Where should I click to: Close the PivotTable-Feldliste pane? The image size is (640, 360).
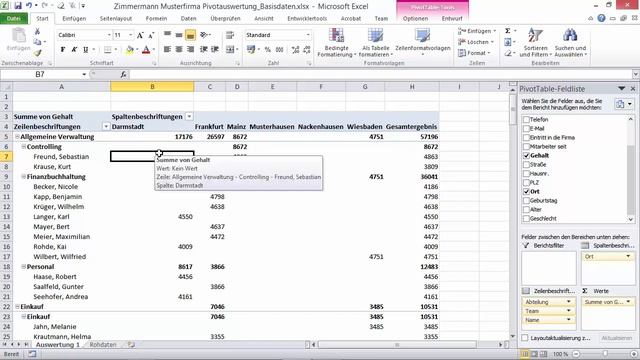[633, 89]
